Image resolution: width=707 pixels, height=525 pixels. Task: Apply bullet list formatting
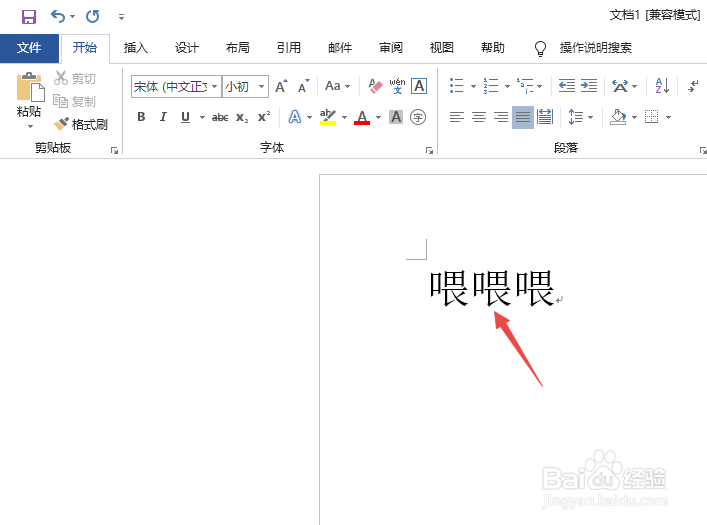pos(456,86)
